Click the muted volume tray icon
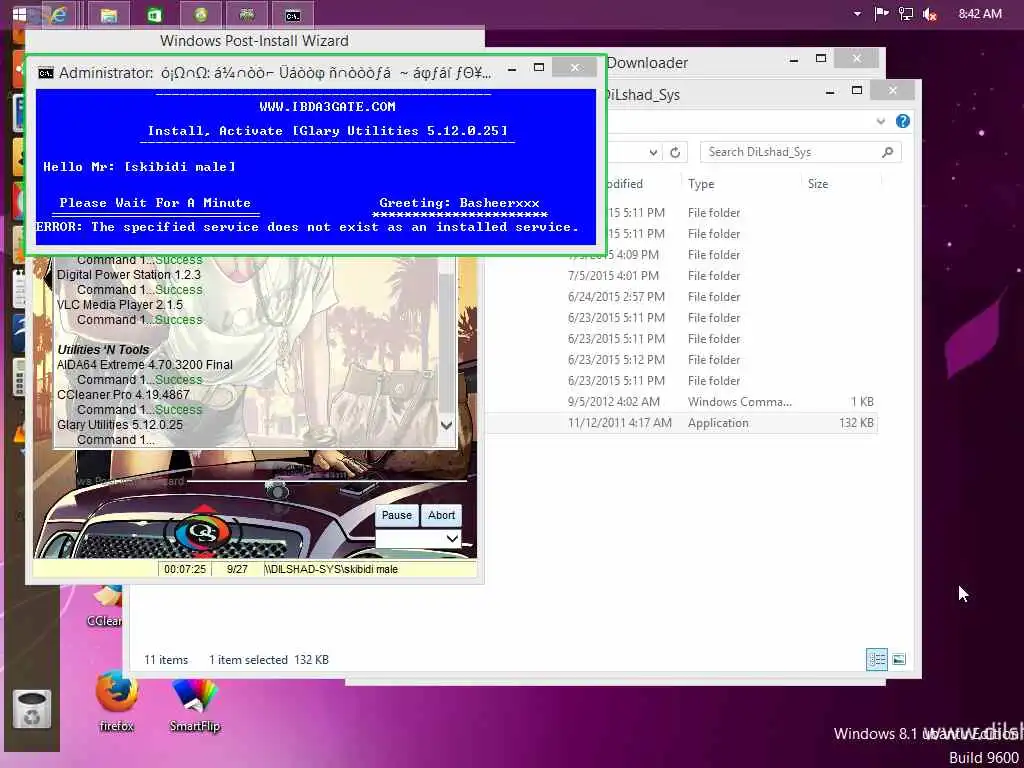The image size is (1024, 768). [x=930, y=14]
